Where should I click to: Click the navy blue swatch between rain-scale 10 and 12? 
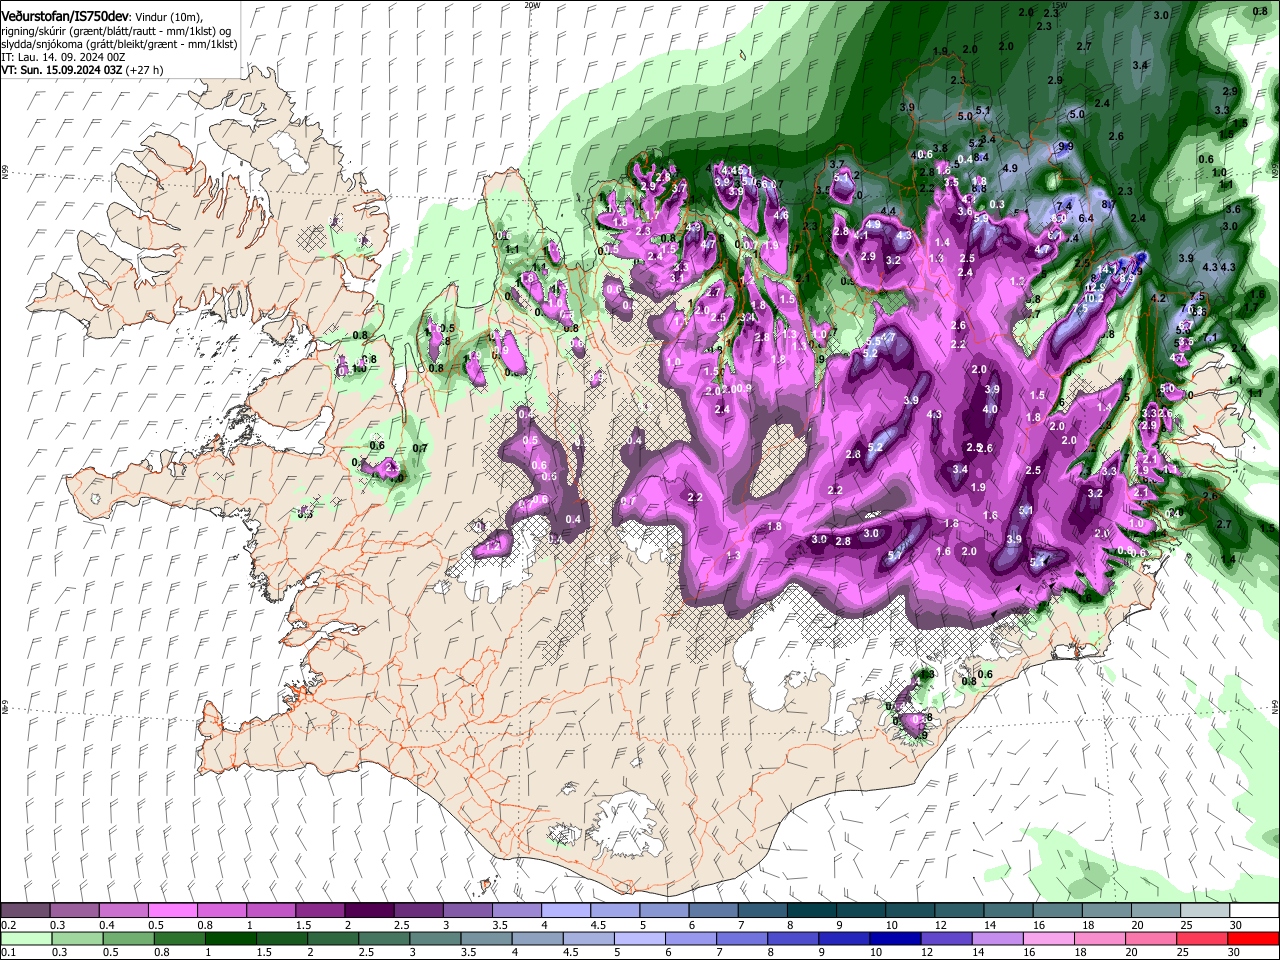(894, 938)
